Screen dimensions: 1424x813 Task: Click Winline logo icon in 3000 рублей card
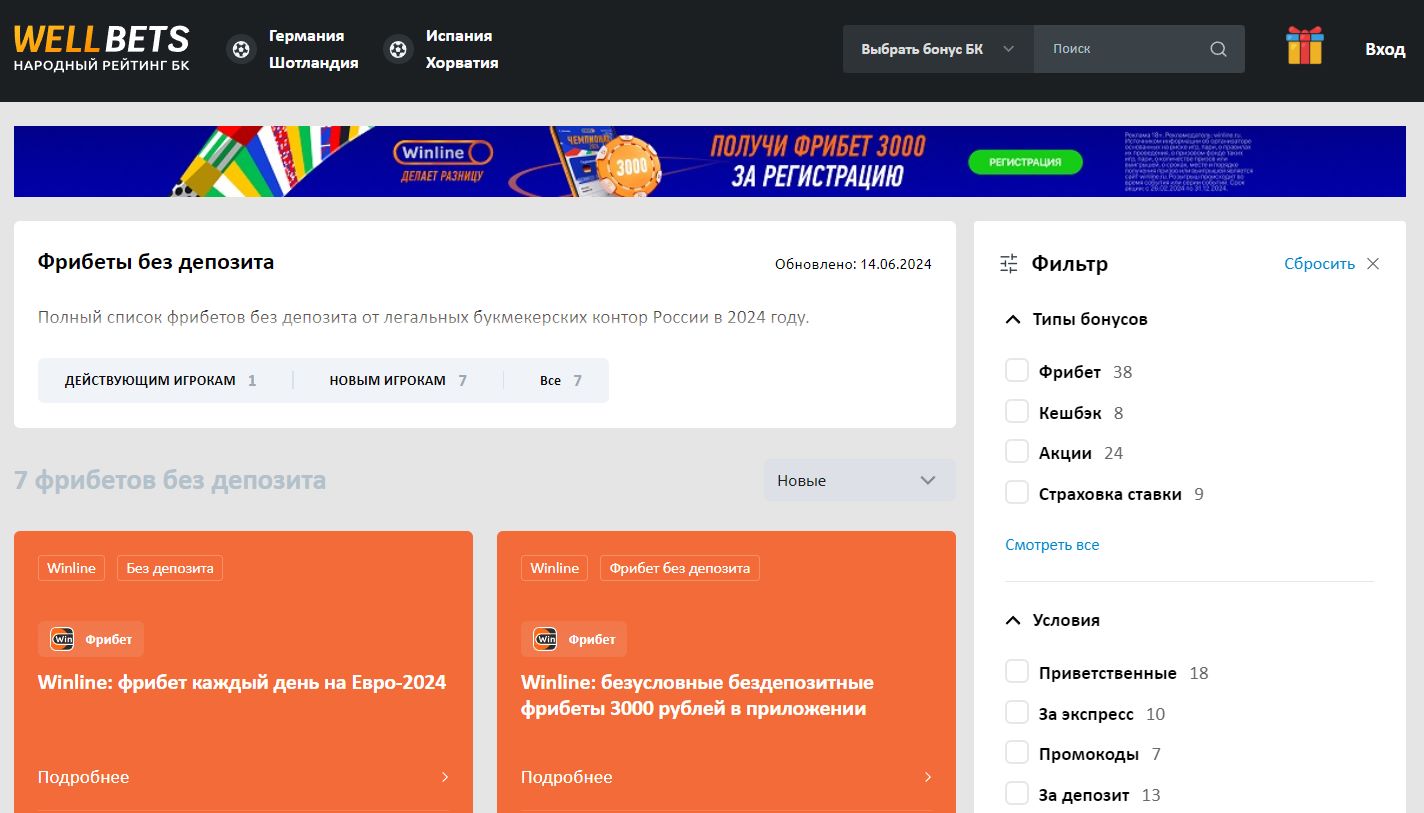[545, 639]
